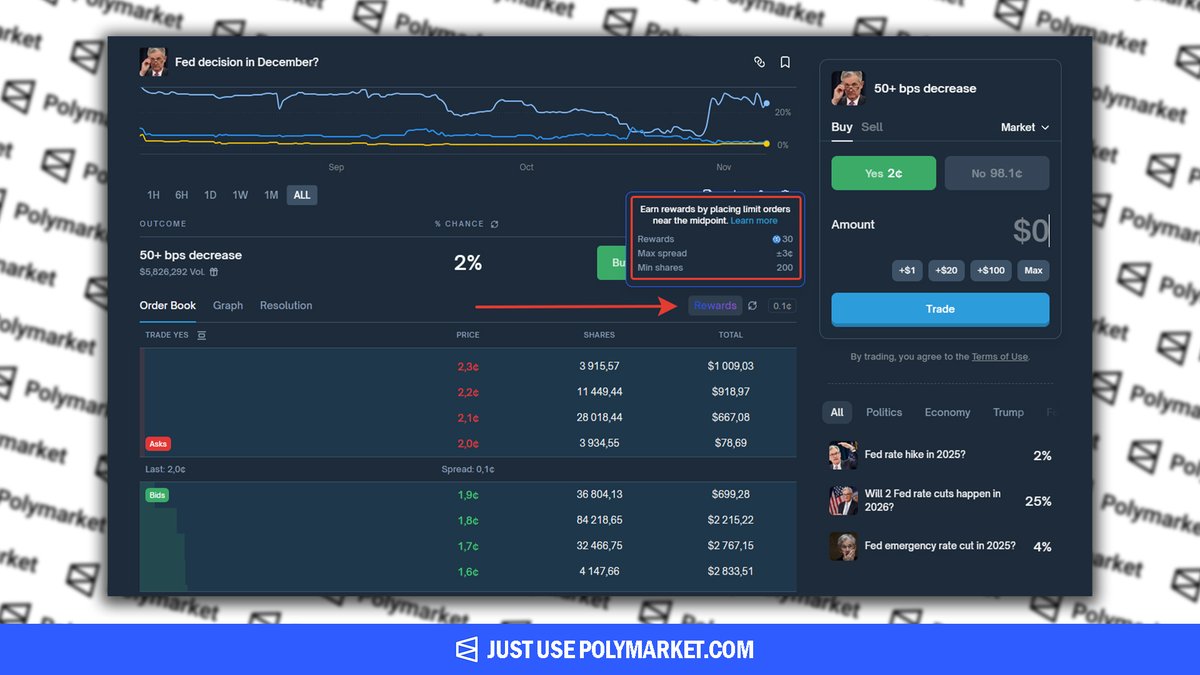Click the Powell avatar beside Fed decision title
1200x675 pixels.
pos(153,62)
